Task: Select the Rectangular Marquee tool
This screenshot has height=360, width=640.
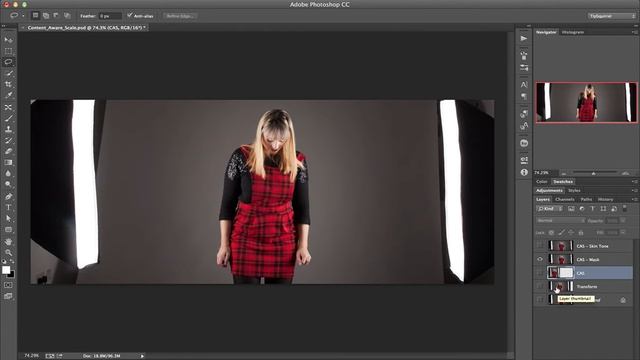Action: 8,51
